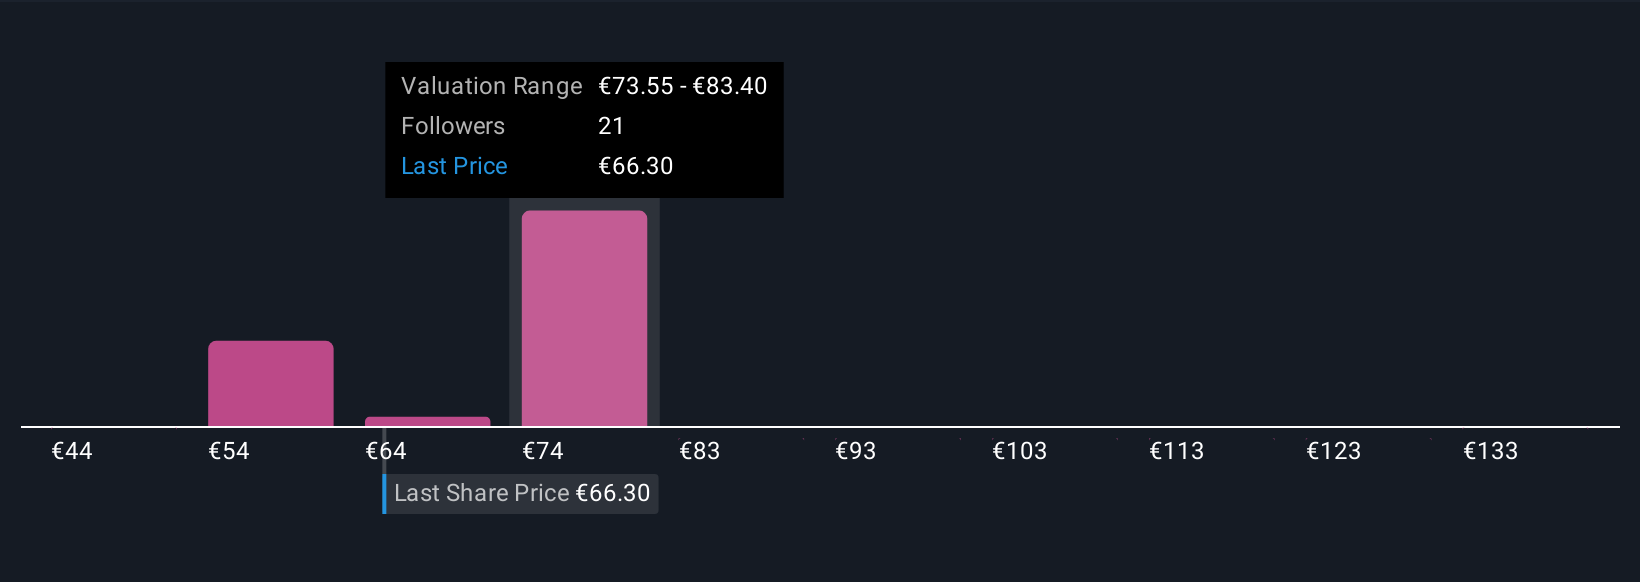Image resolution: width=1640 pixels, height=582 pixels.
Task: Click the €133 axis label
Action: coord(1491,451)
